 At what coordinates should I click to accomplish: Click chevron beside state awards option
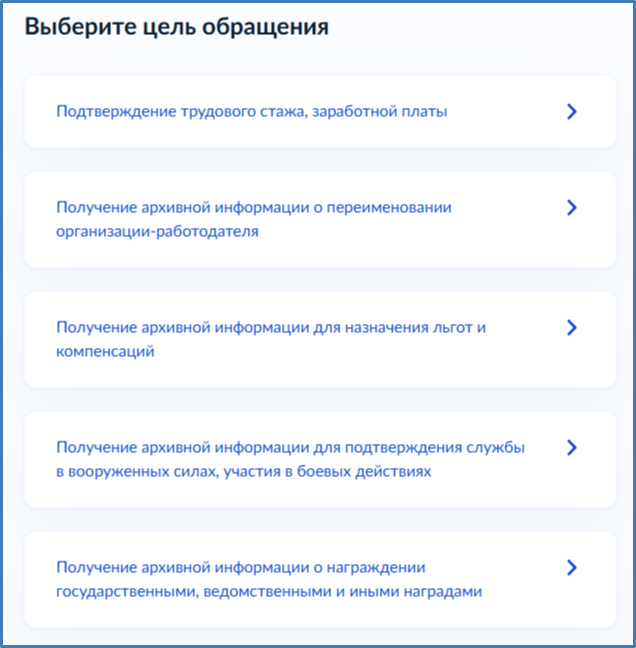(571, 567)
